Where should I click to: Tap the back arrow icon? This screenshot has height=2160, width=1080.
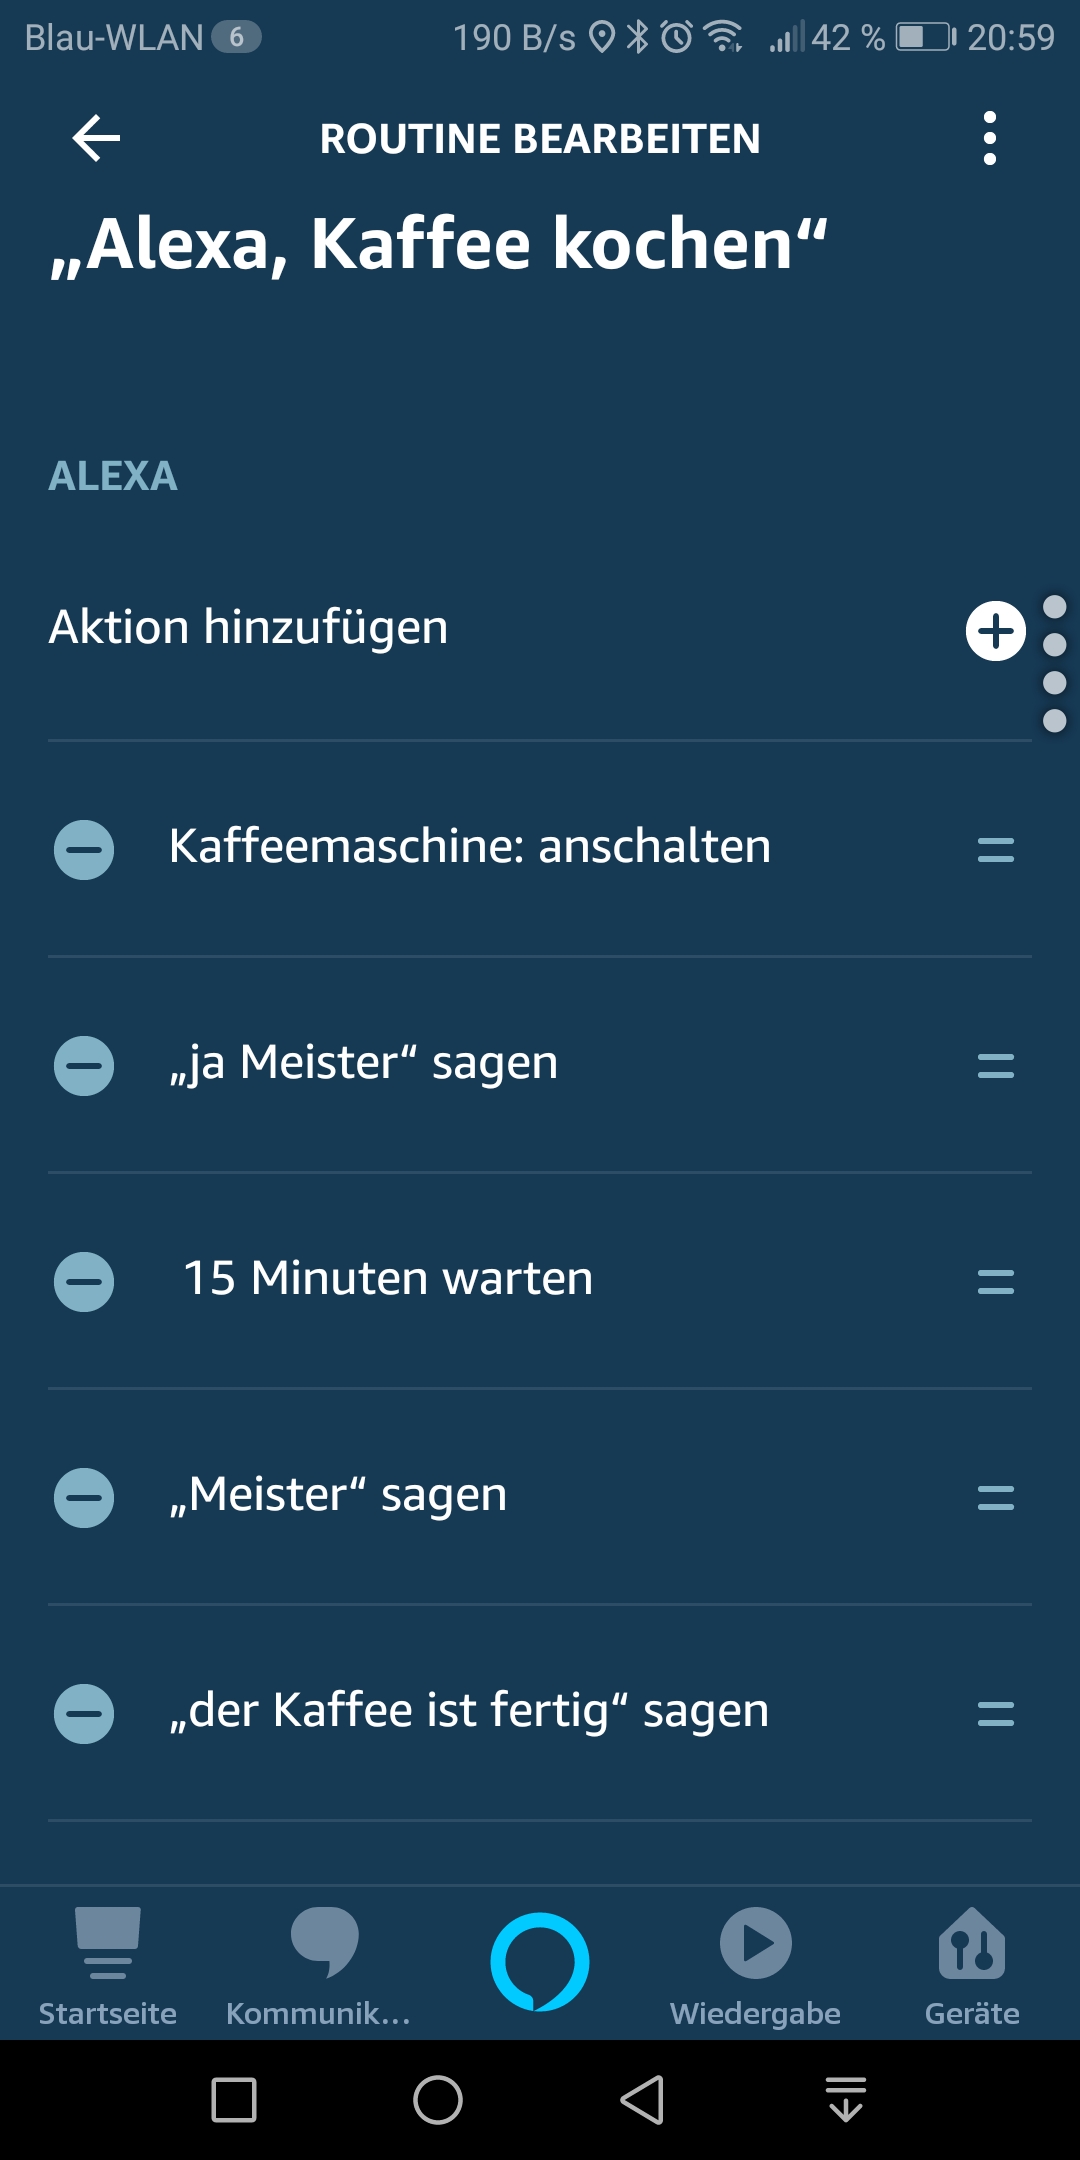[97, 138]
